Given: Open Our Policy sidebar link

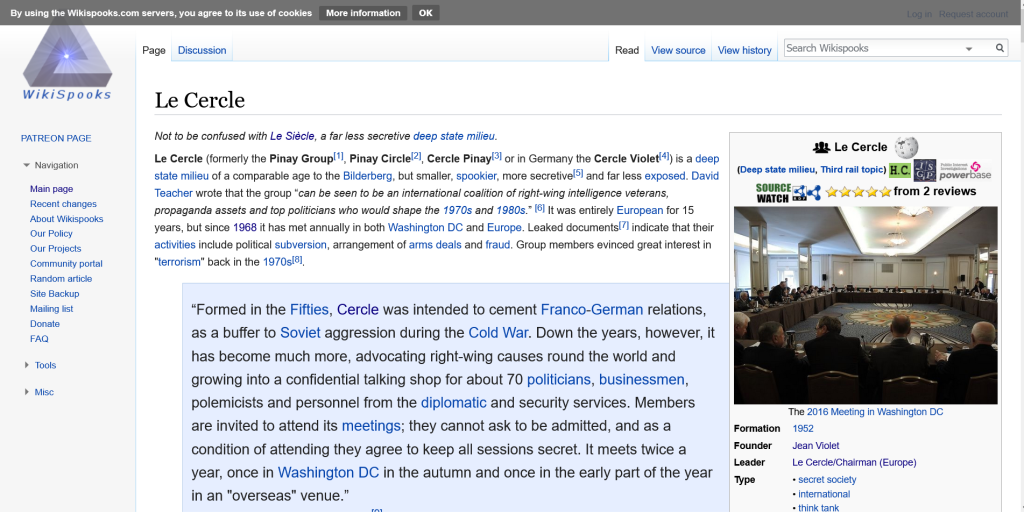Looking at the screenshot, I should coord(51,233).
